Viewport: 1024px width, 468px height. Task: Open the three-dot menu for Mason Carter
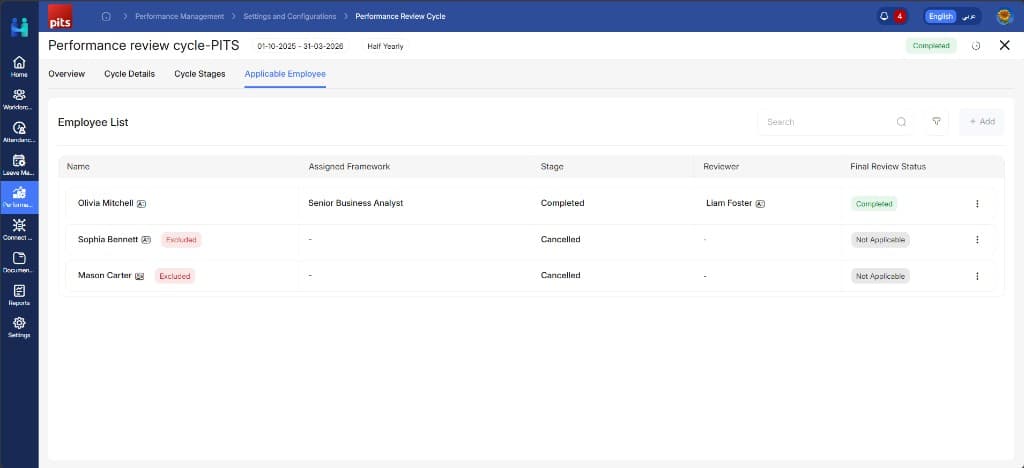pyautogui.click(x=977, y=276)
